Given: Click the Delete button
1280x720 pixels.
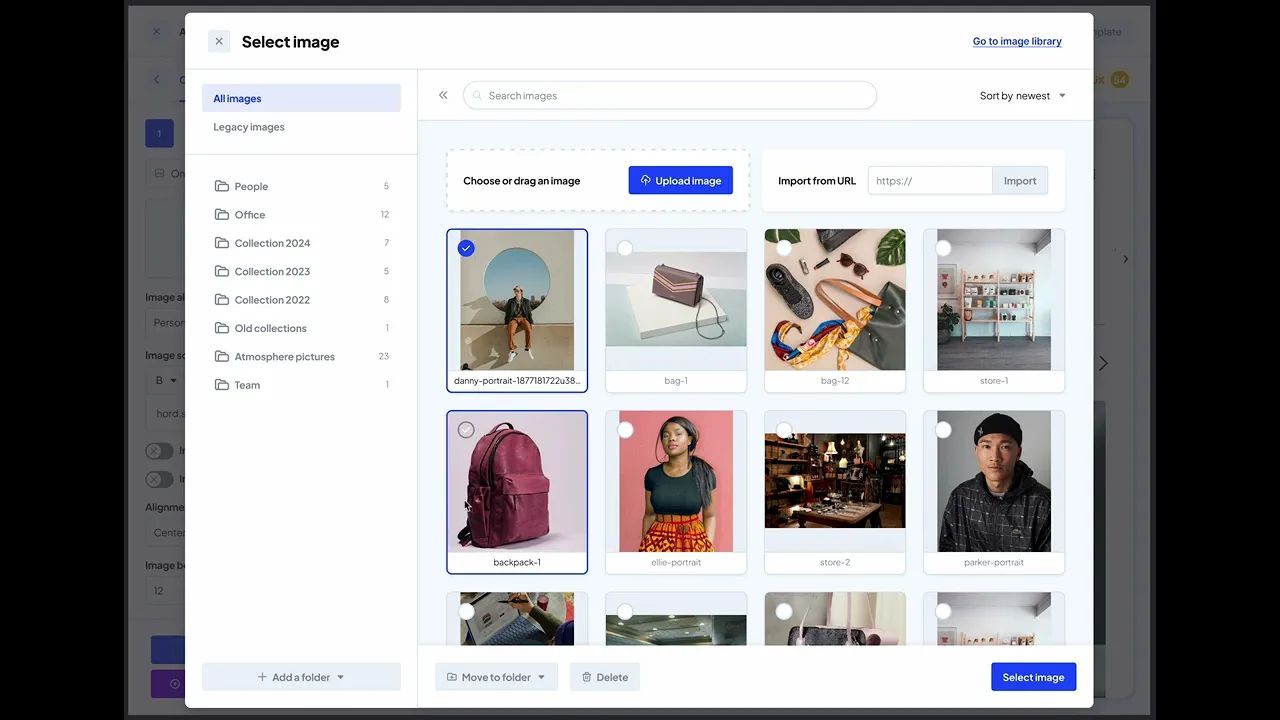Looking at the screenshot, I should point(604,677).
